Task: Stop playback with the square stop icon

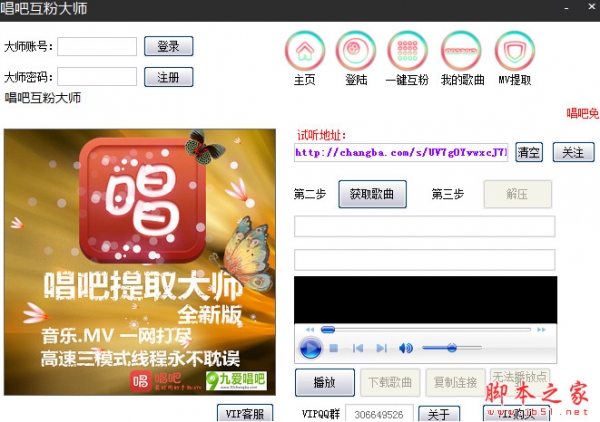Action: 333,348
